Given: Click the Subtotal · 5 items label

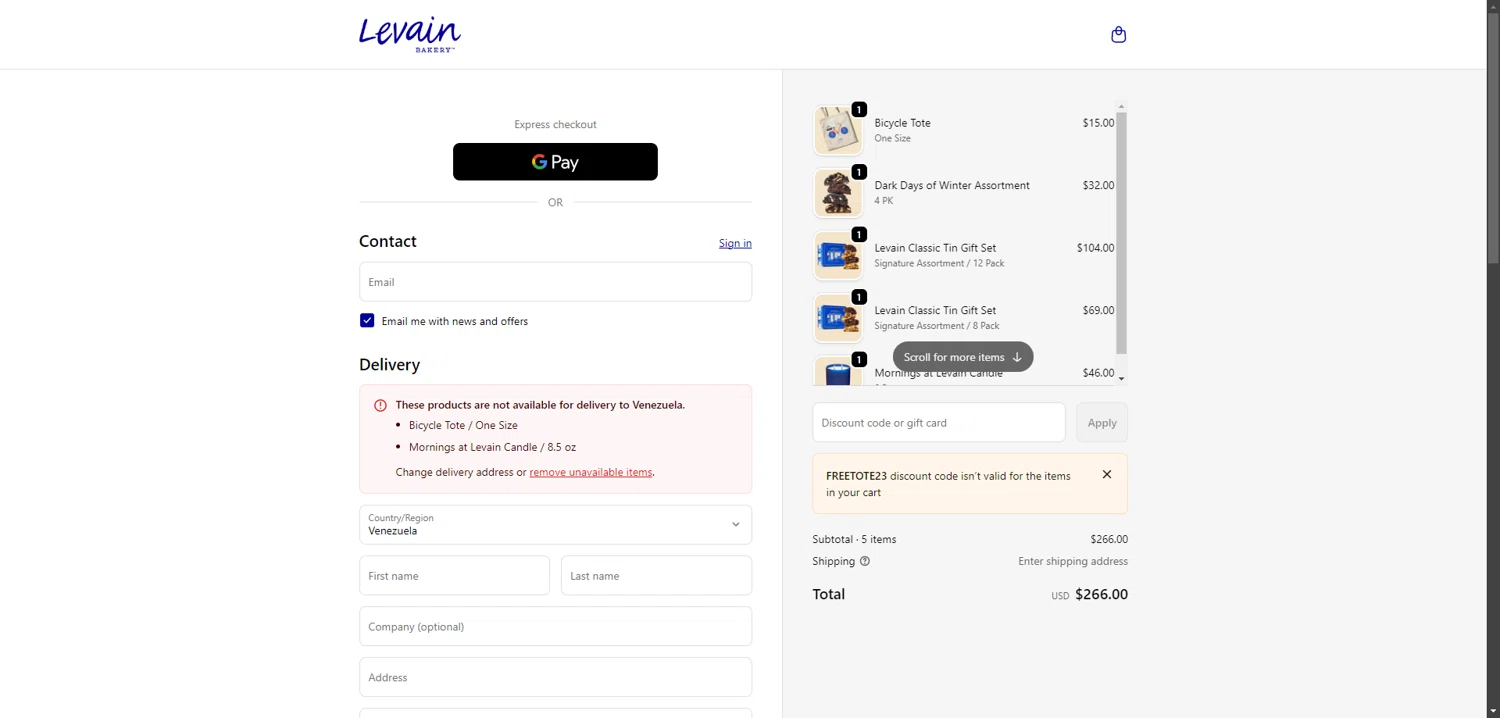Looking at the screenshot, I should coord(854,539).
